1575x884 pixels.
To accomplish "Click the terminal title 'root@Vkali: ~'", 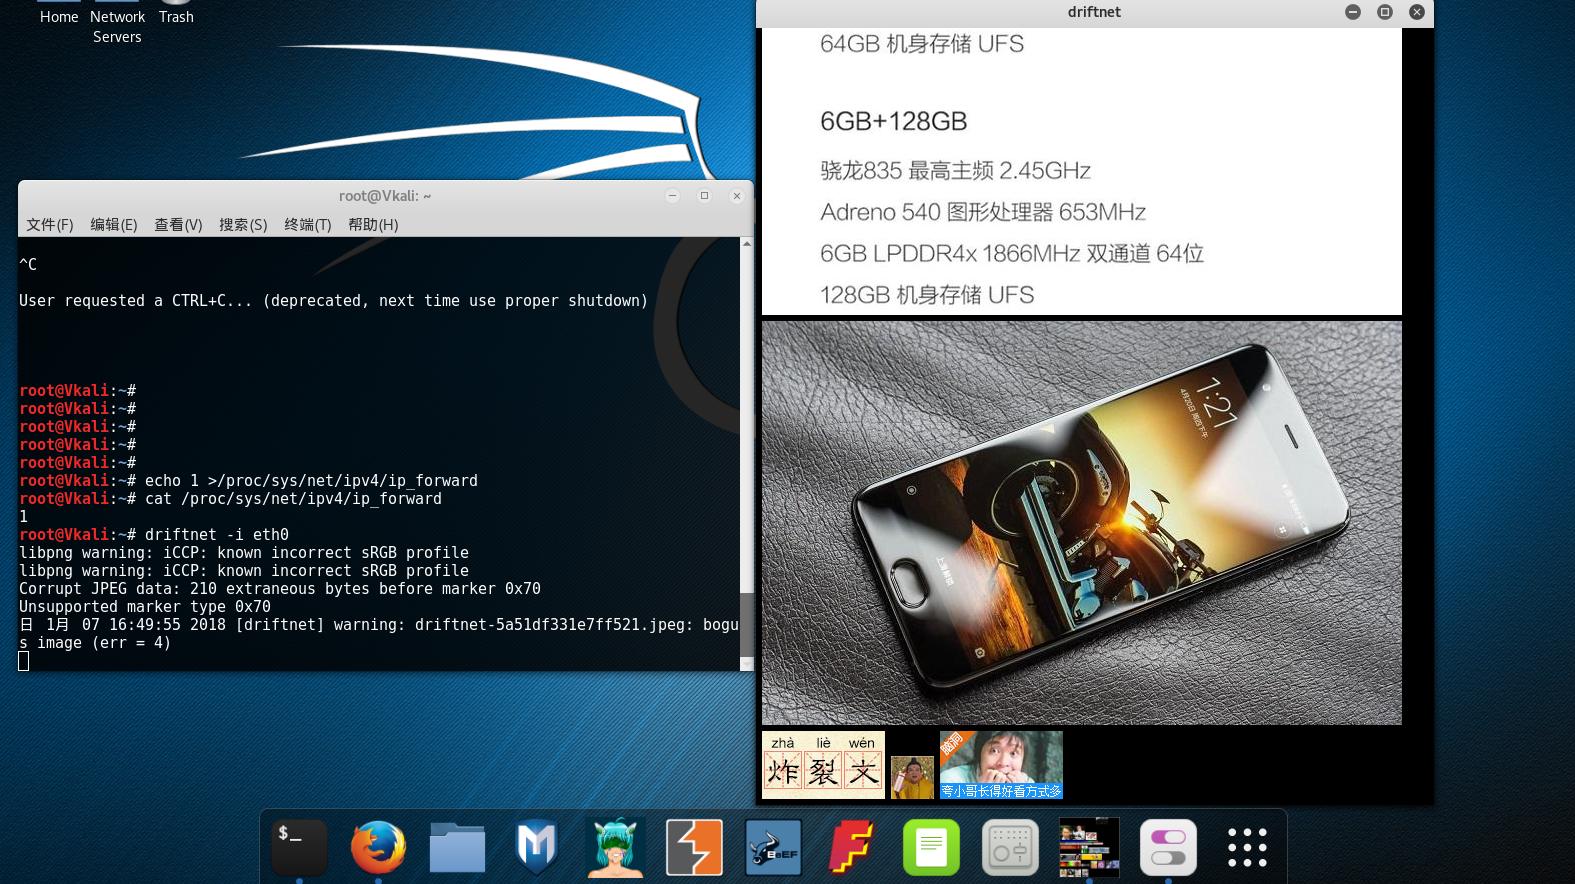I will [x=385, y=196].
